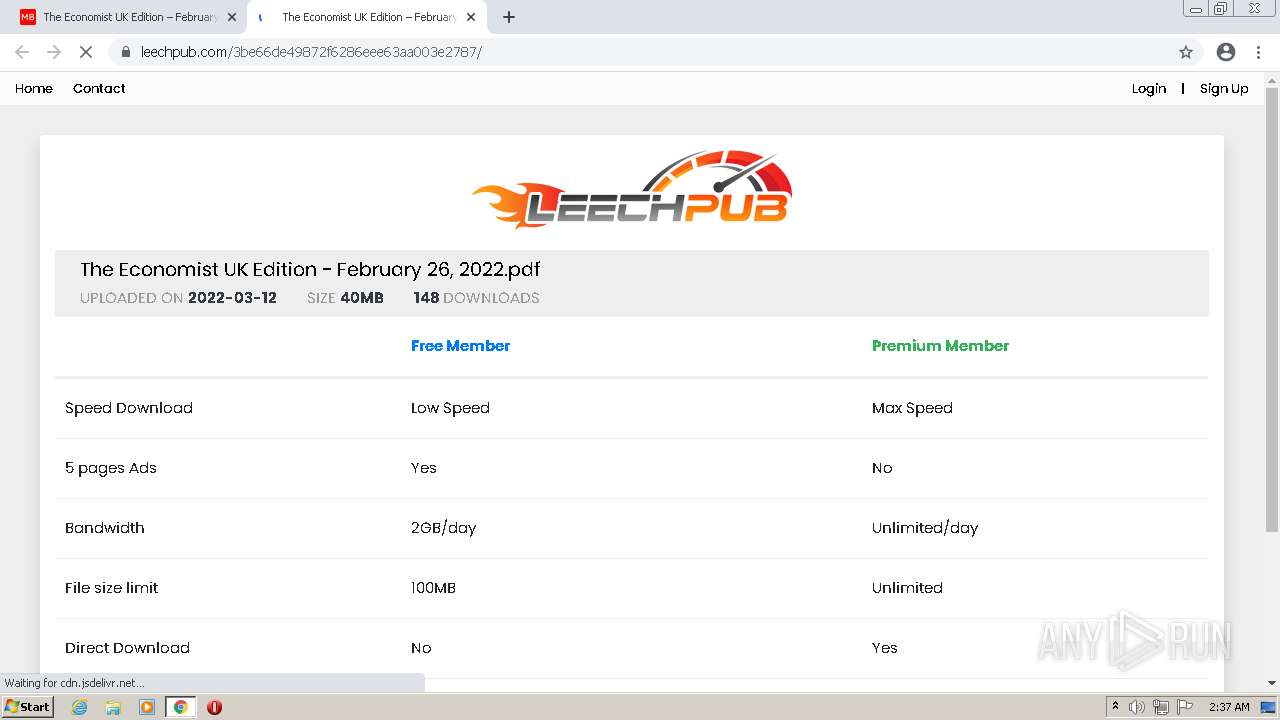Screen dimensions: 1280x720
Task: Click the Speed Download row label
Action: point(129,407)
